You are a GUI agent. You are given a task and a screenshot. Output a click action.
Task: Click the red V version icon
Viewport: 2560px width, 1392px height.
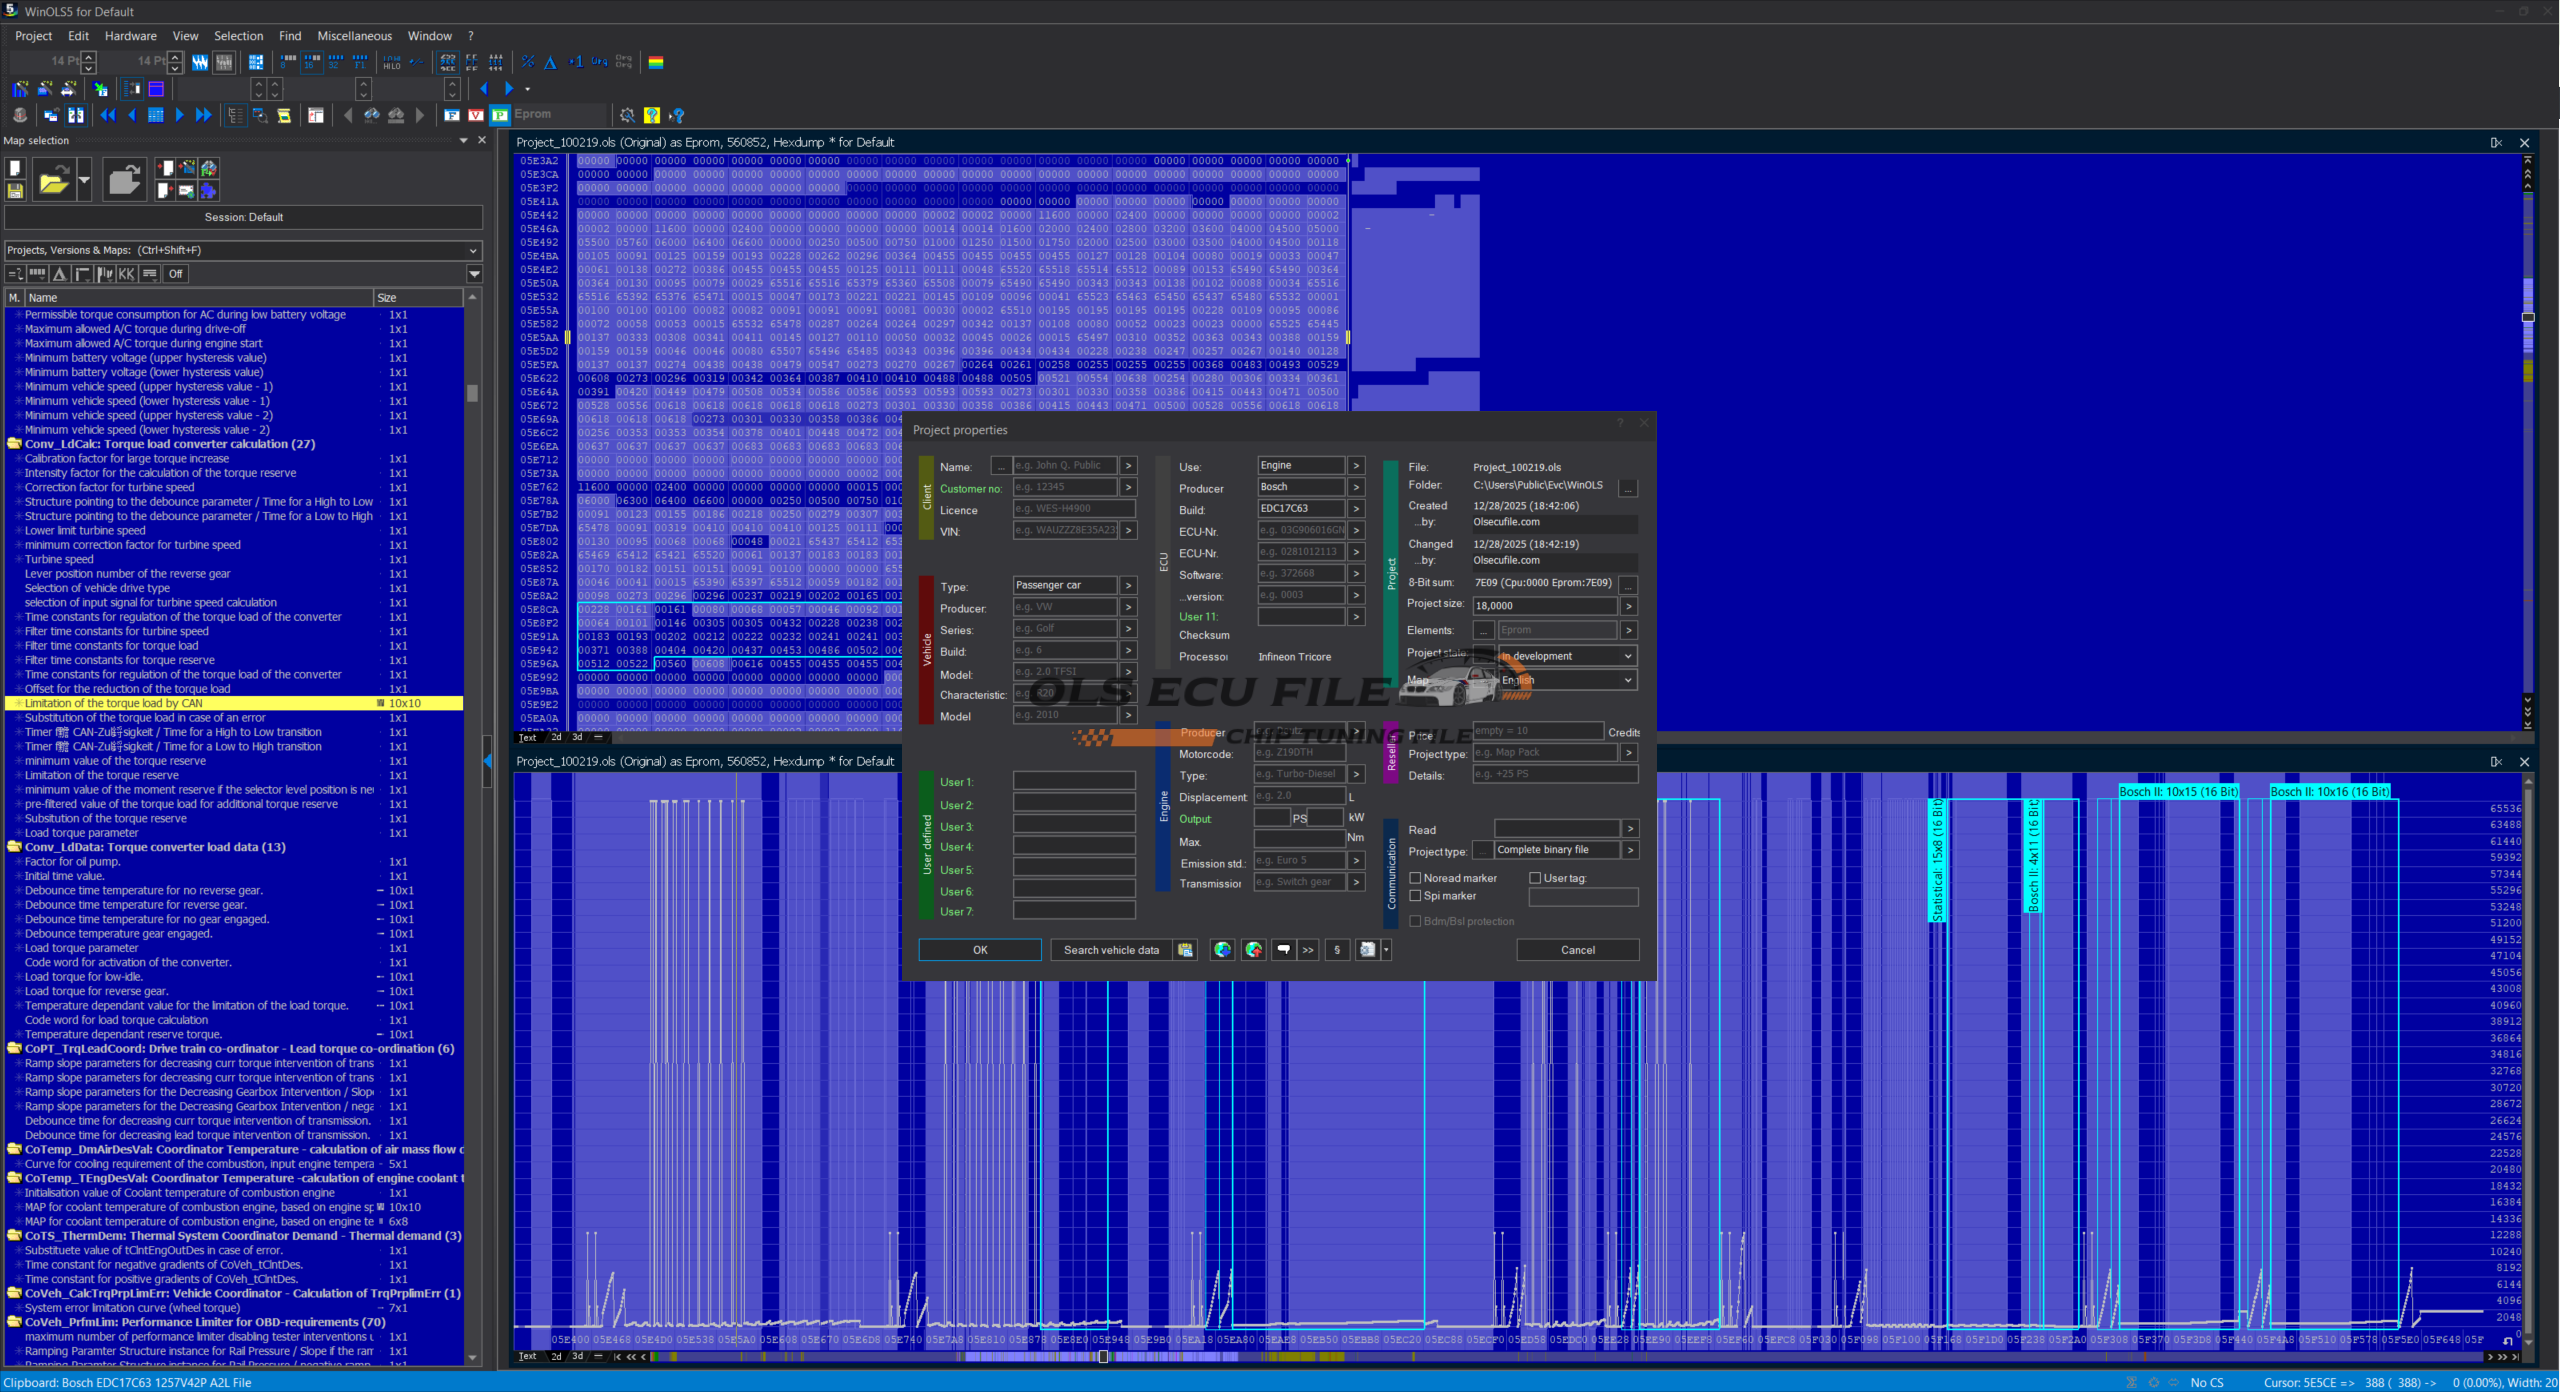pos(476,115)
